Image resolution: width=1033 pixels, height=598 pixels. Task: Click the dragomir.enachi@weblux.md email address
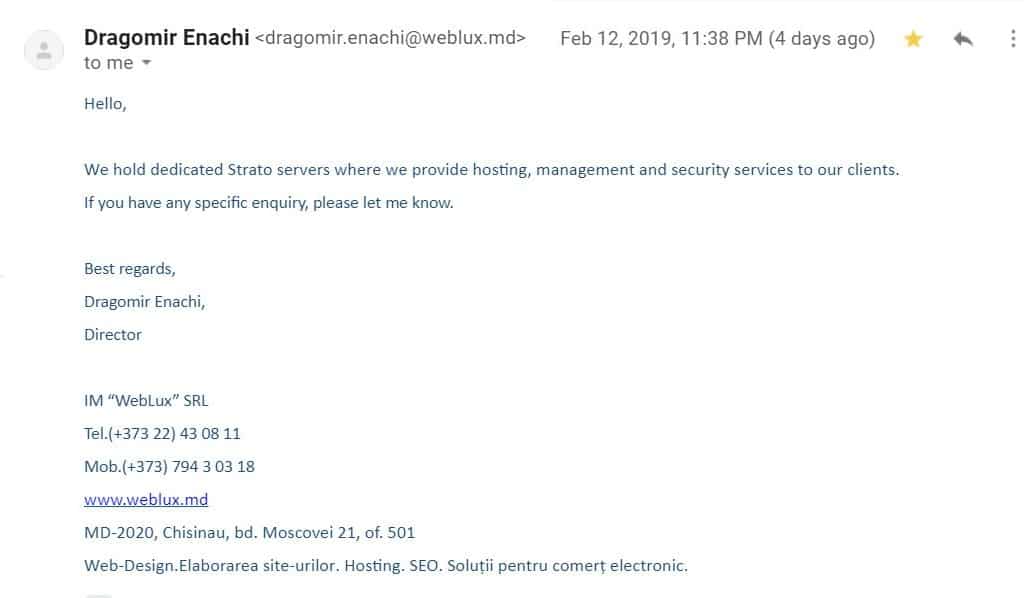390,38
